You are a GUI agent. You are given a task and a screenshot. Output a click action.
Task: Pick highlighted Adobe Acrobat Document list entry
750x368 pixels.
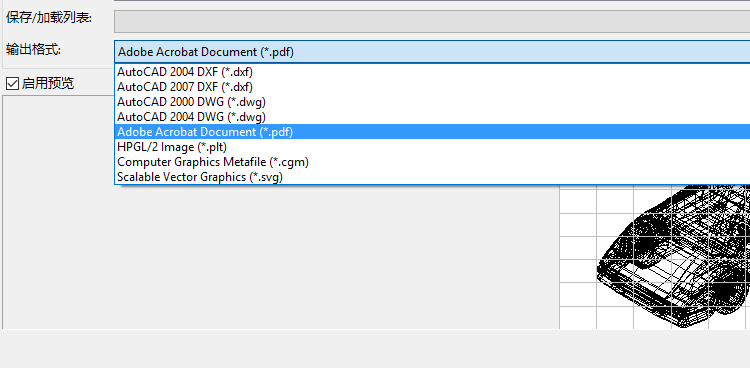[432, 132]
